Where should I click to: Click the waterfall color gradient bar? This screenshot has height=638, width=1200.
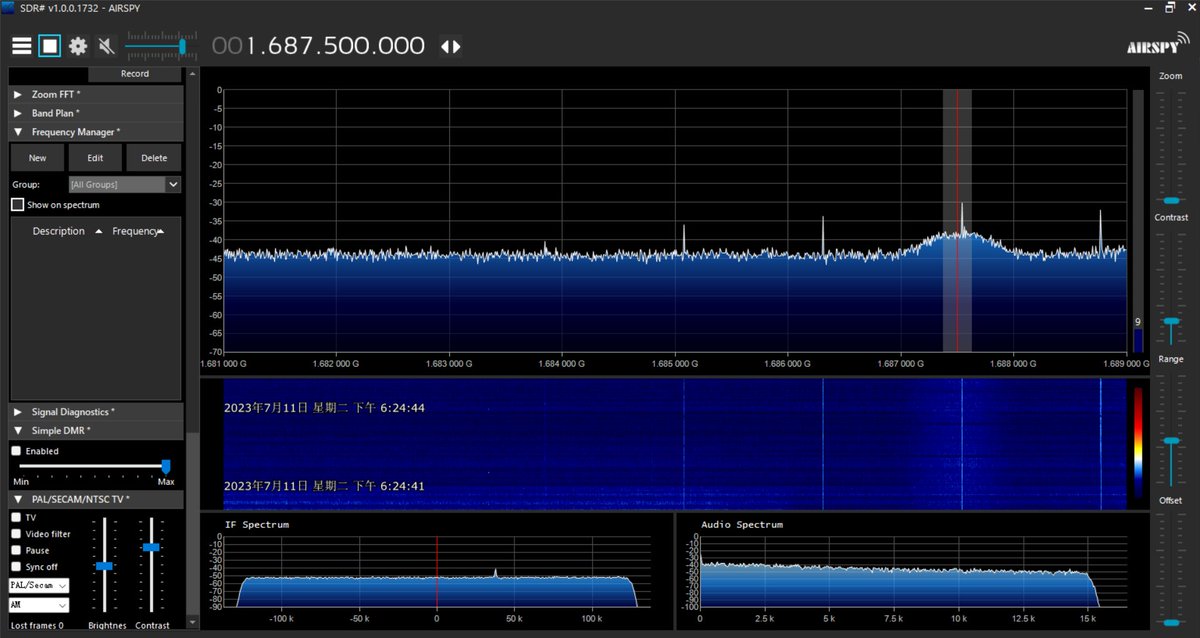pyautogui.click(x=1138, y=442)
